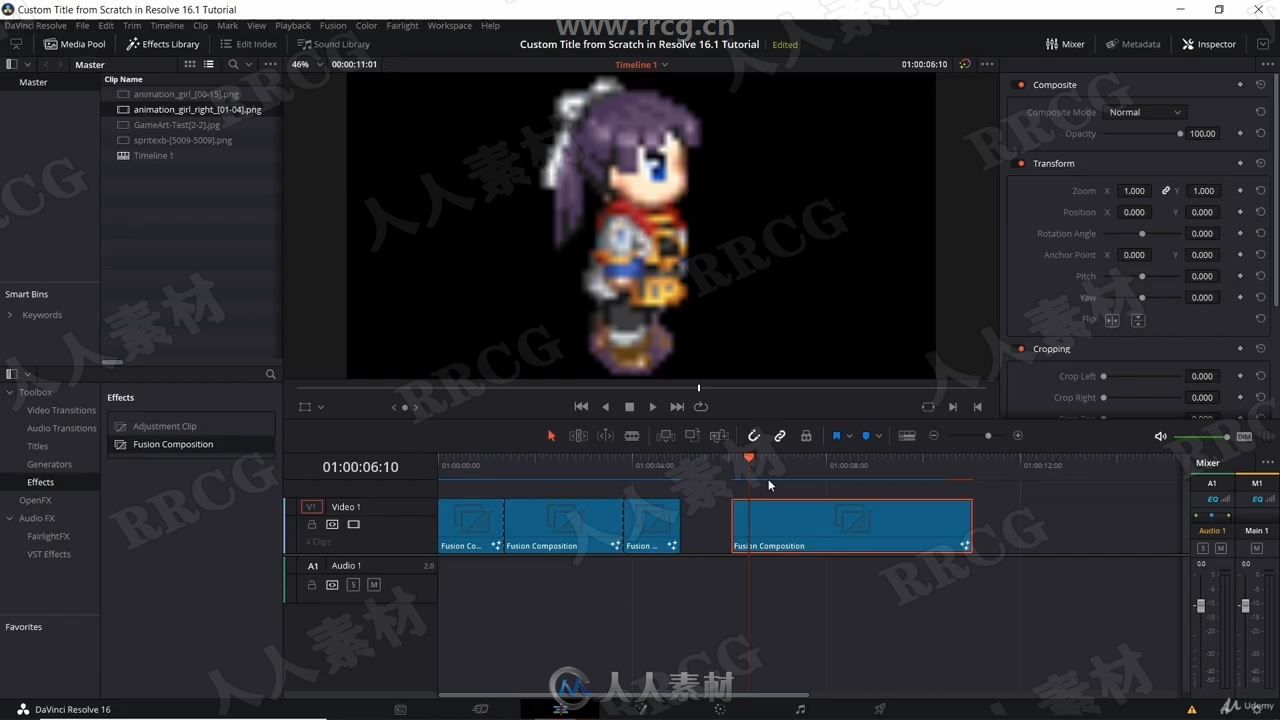Click the Insert Clip timeline button

point(666,436)
